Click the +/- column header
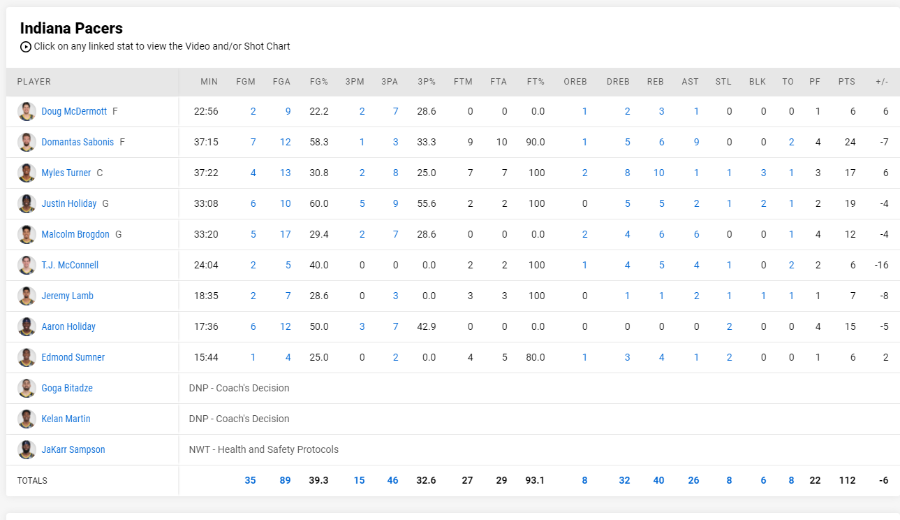The image size is (900, 520). (x=882, y=82)
